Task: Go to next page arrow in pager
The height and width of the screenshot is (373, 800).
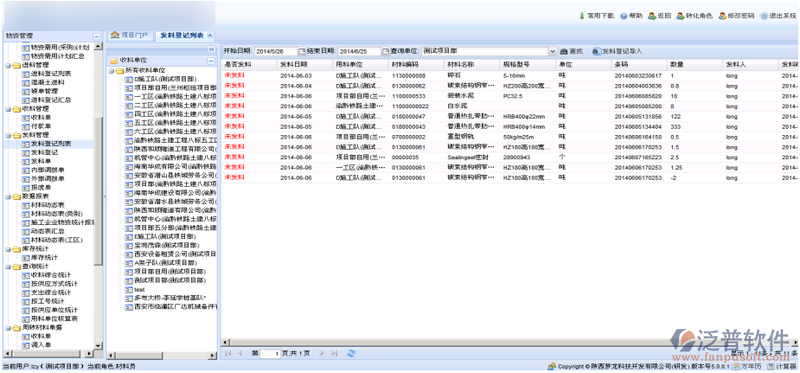Action: point(322,353)
